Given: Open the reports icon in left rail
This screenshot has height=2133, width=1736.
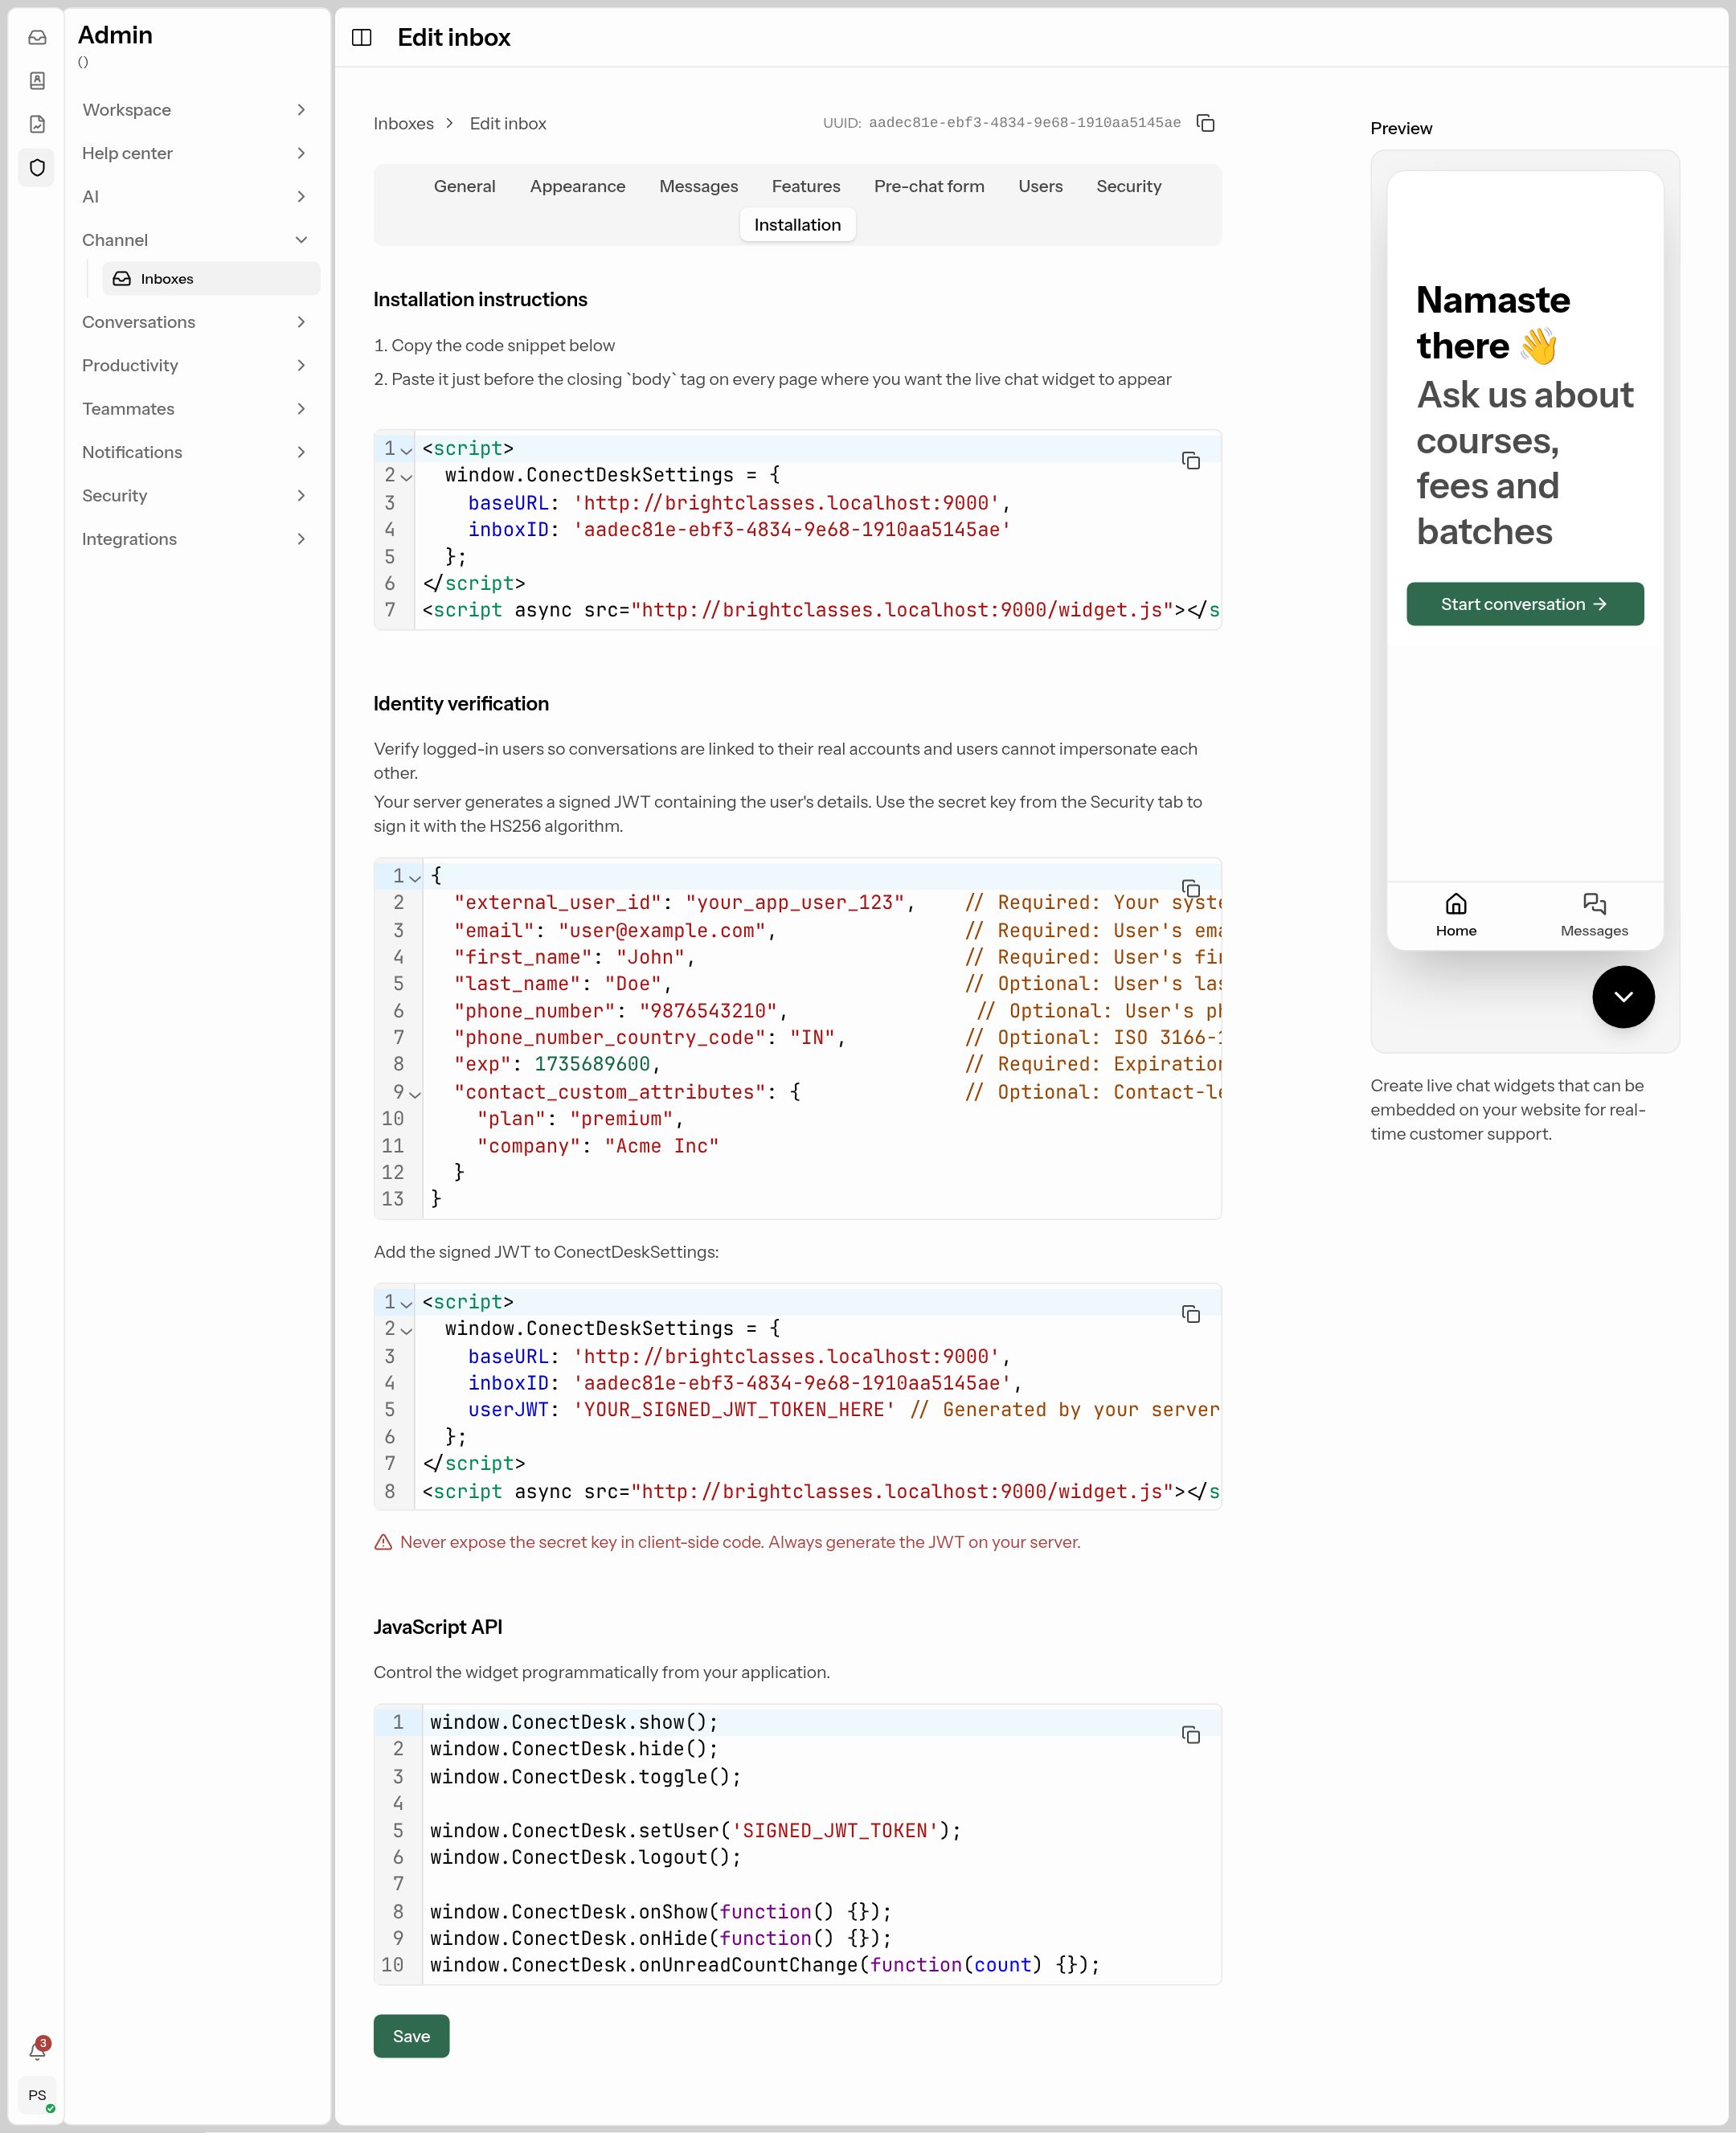Looking at the screenshot, I should point(37,124).
